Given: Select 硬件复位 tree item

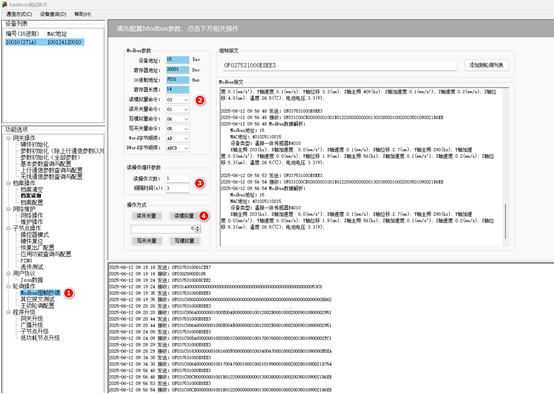Looking at the screenshot, I should (x=32, y=241).
